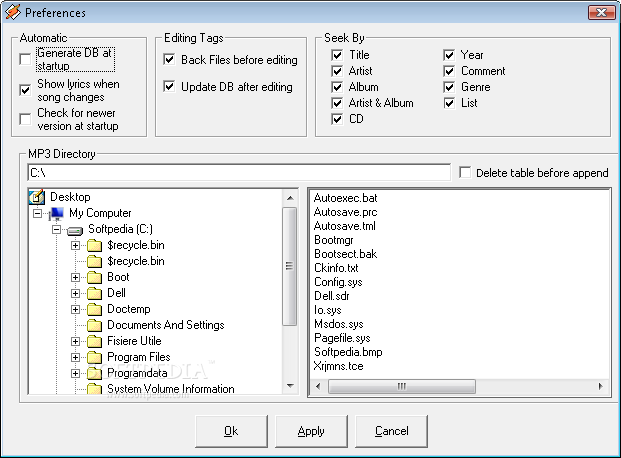Click file list horizontal scrollbar thumb
This screenshot has height=458, width=621.
(402, 386)
